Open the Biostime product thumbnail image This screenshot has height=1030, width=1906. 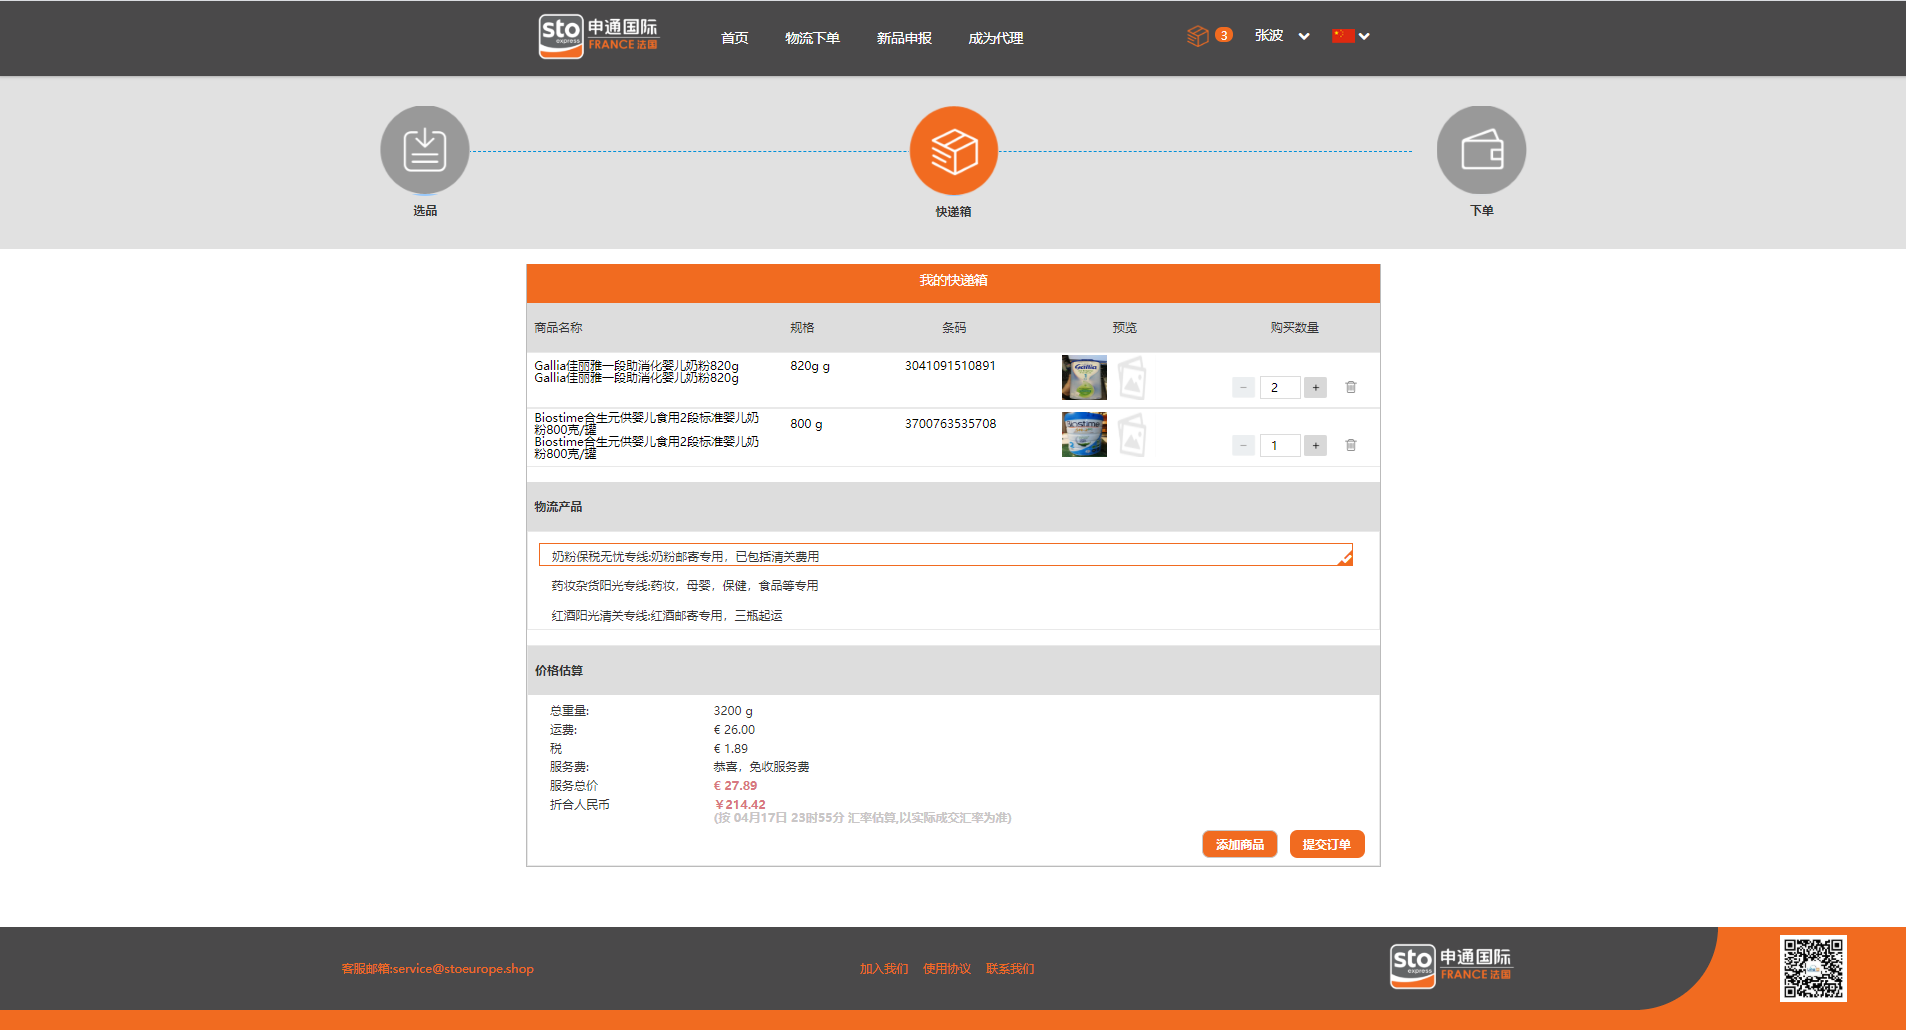(x=1084, y=434)
